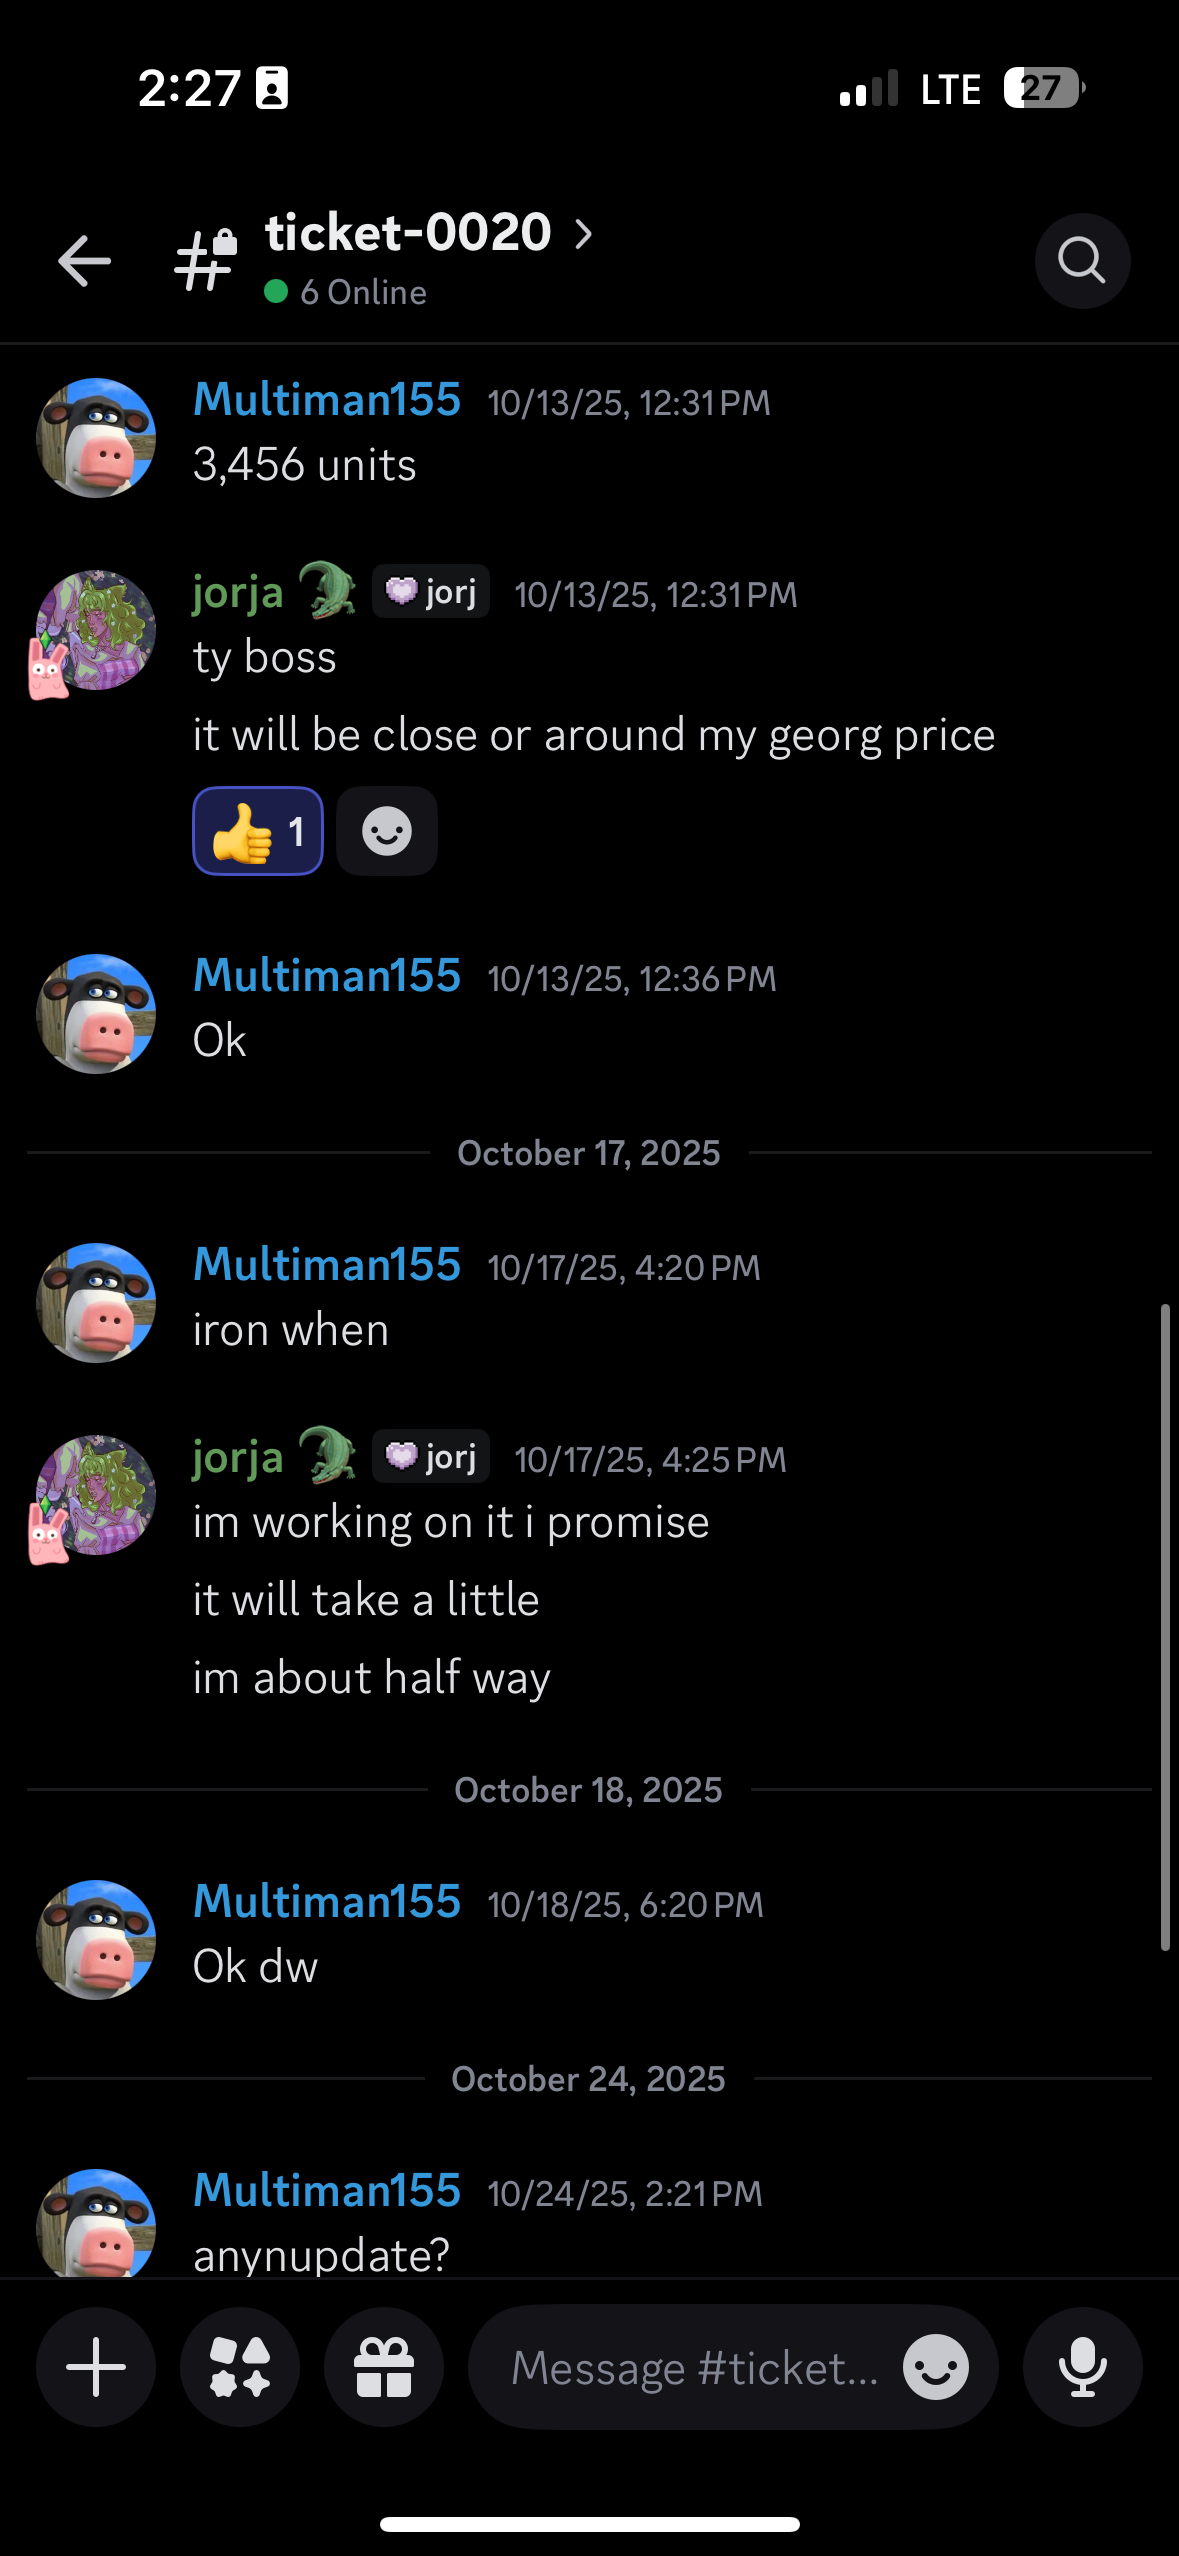This screenshot has width=1179, height=2556.
Task: Tap the message scrollbar handle
Action: click(x=1165, y=1626)
